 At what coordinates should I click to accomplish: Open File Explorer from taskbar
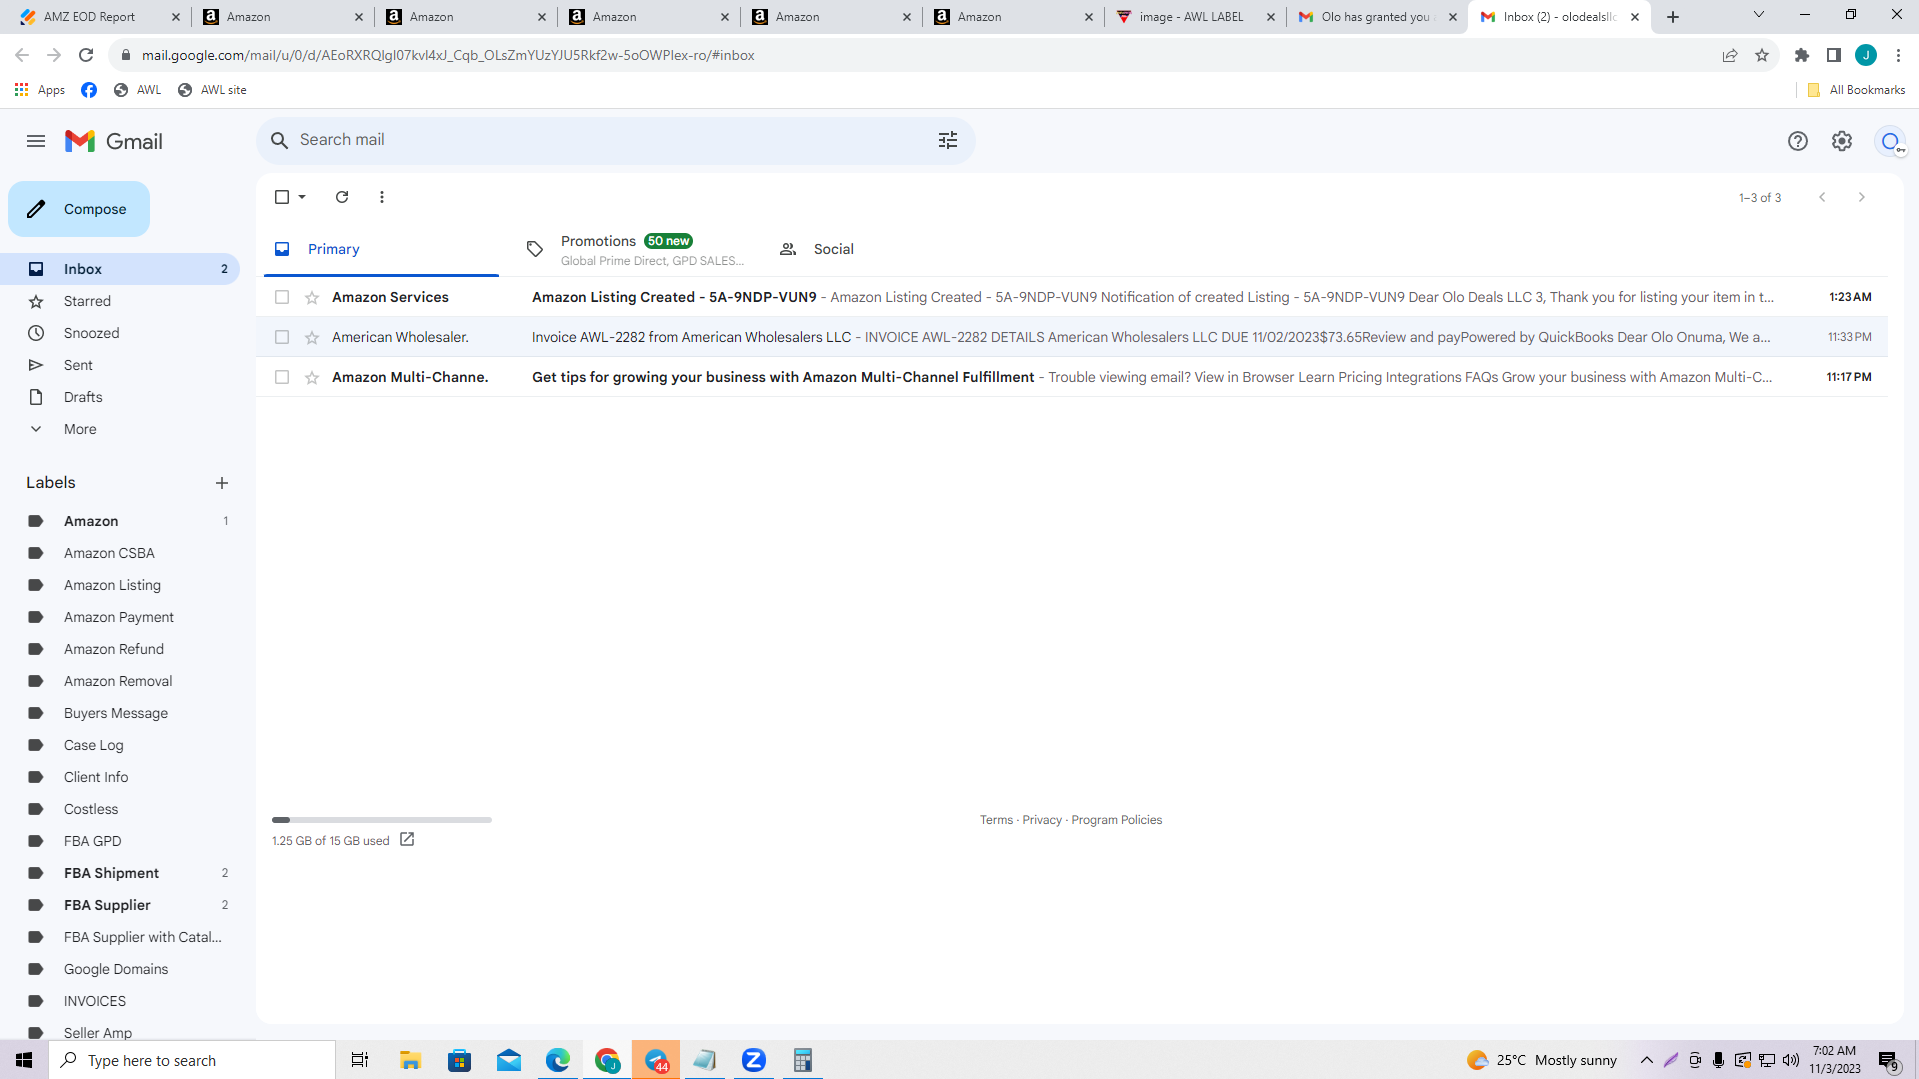click(410, 1060)
